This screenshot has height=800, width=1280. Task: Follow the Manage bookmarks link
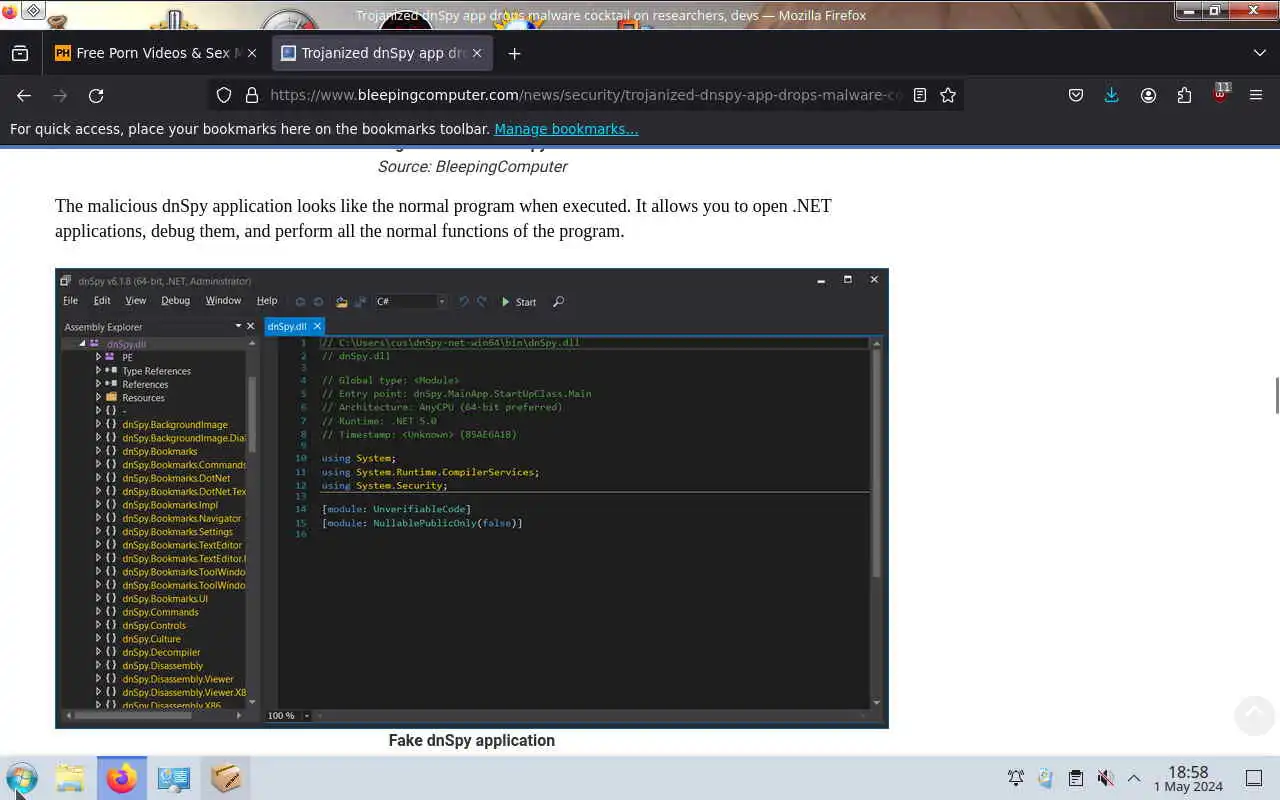click(566, 129)
